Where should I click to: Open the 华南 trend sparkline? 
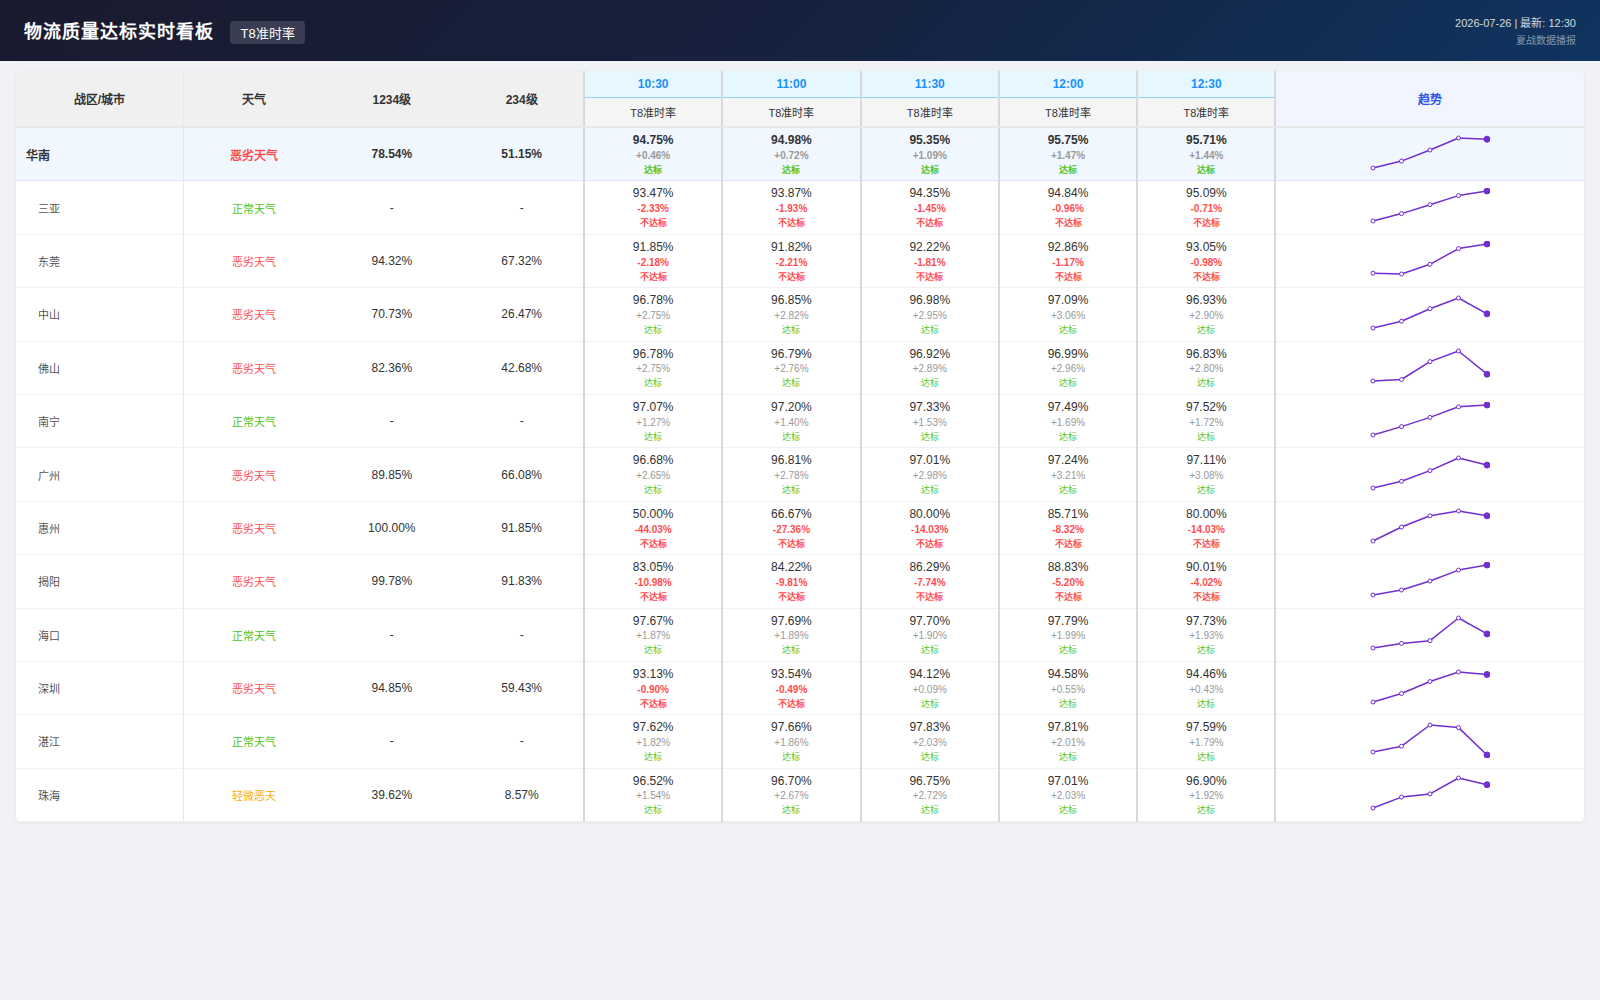click(1430, 153)
